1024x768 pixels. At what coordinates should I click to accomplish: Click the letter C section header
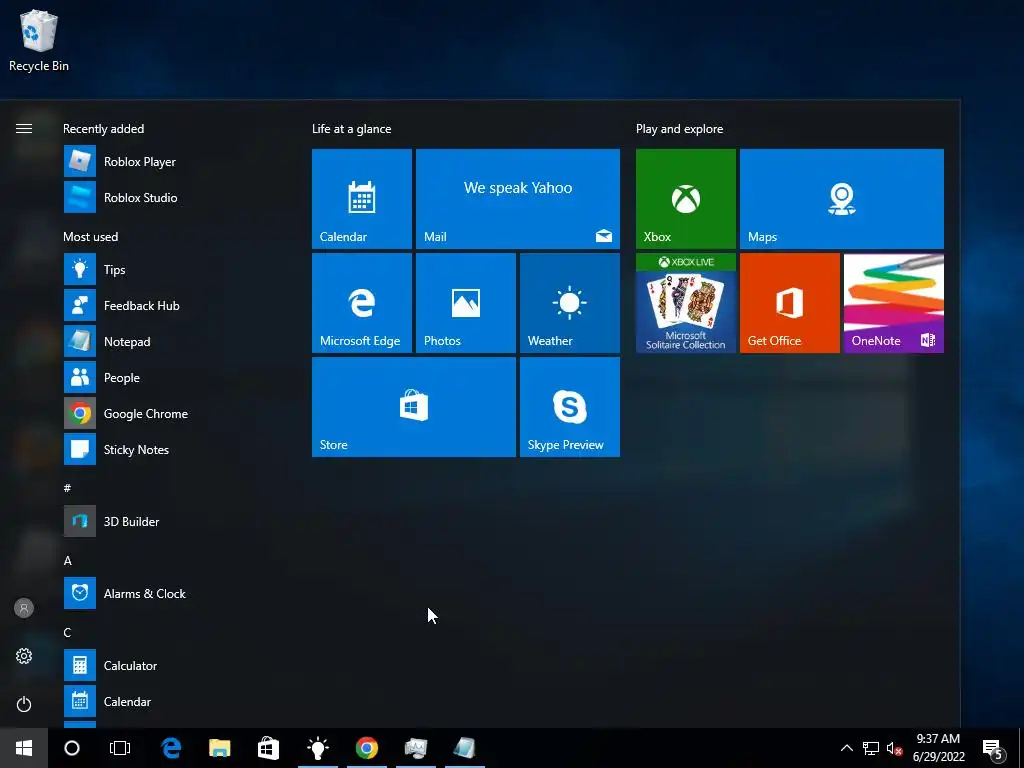(67, 632)
